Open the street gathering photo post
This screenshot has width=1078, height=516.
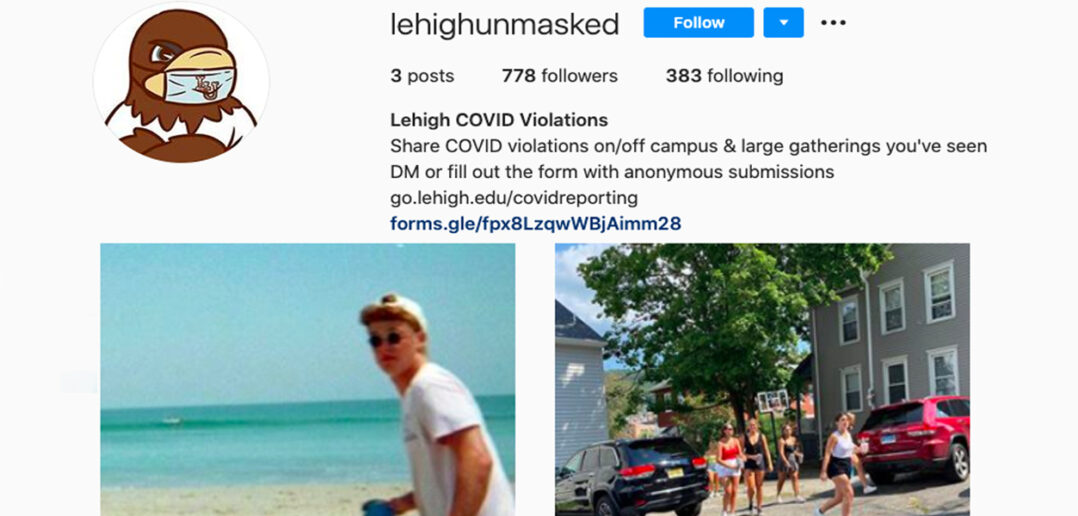(762, 379)
